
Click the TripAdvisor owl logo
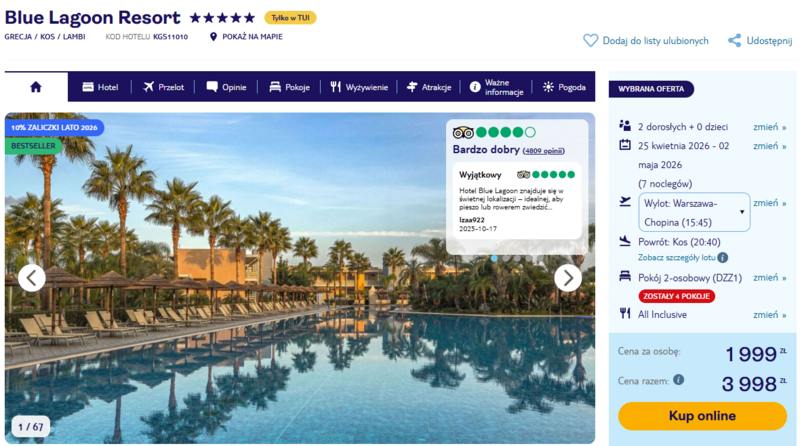click(463, 133)
